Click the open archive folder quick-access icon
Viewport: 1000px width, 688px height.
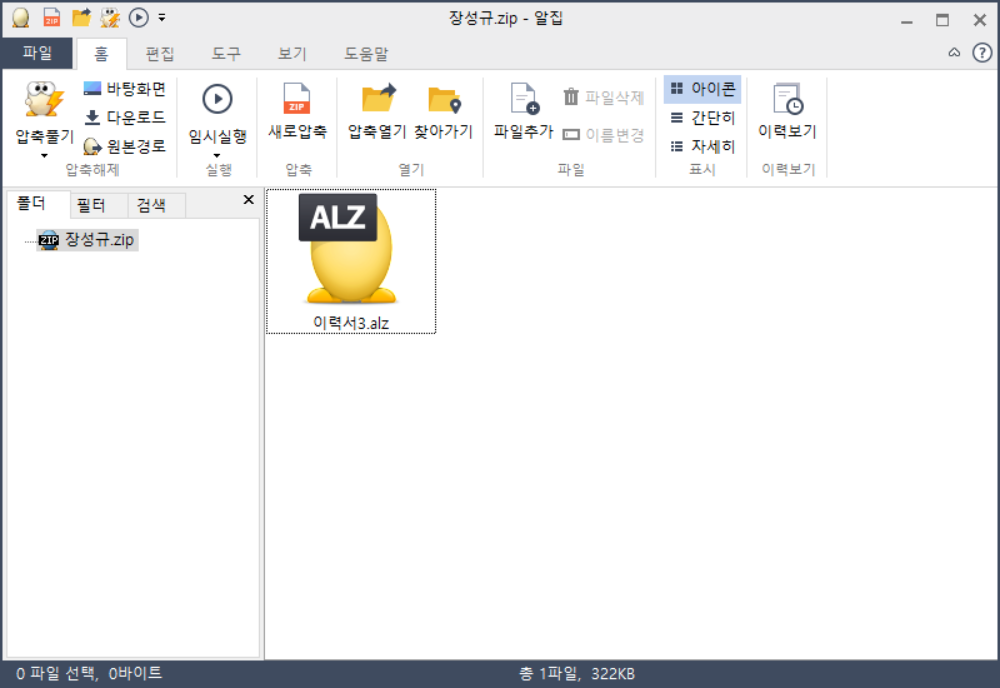coord(82,18)
